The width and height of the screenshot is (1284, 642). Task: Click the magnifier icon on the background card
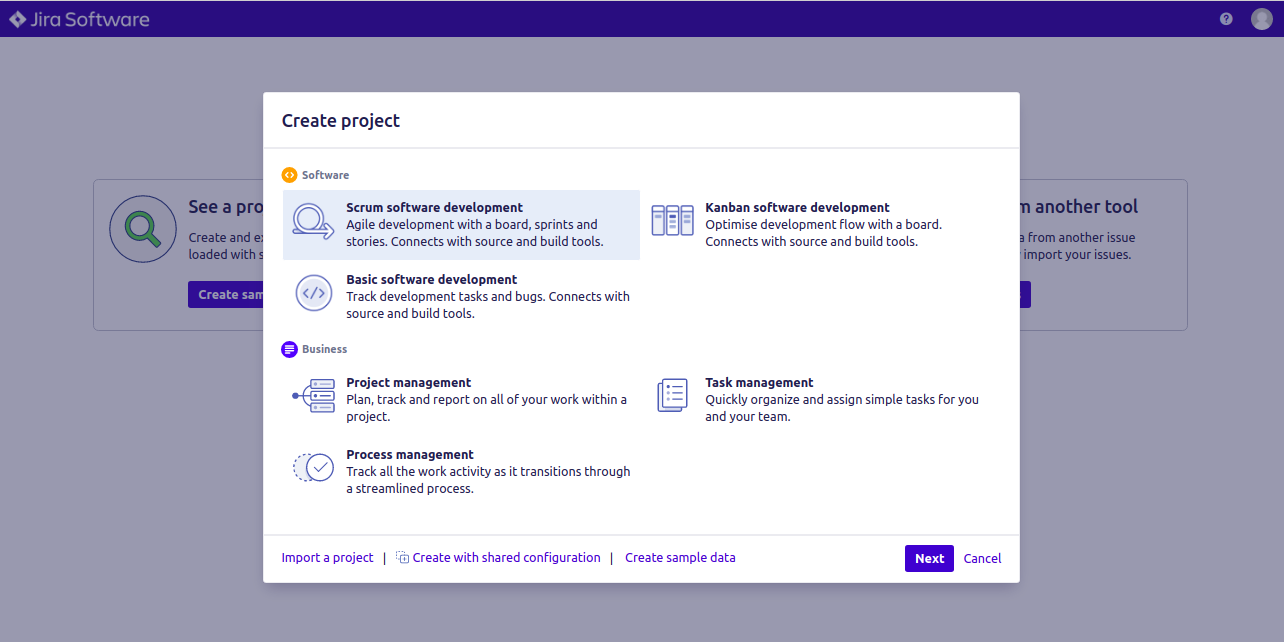pyautogui.click(x=143, y=229)
